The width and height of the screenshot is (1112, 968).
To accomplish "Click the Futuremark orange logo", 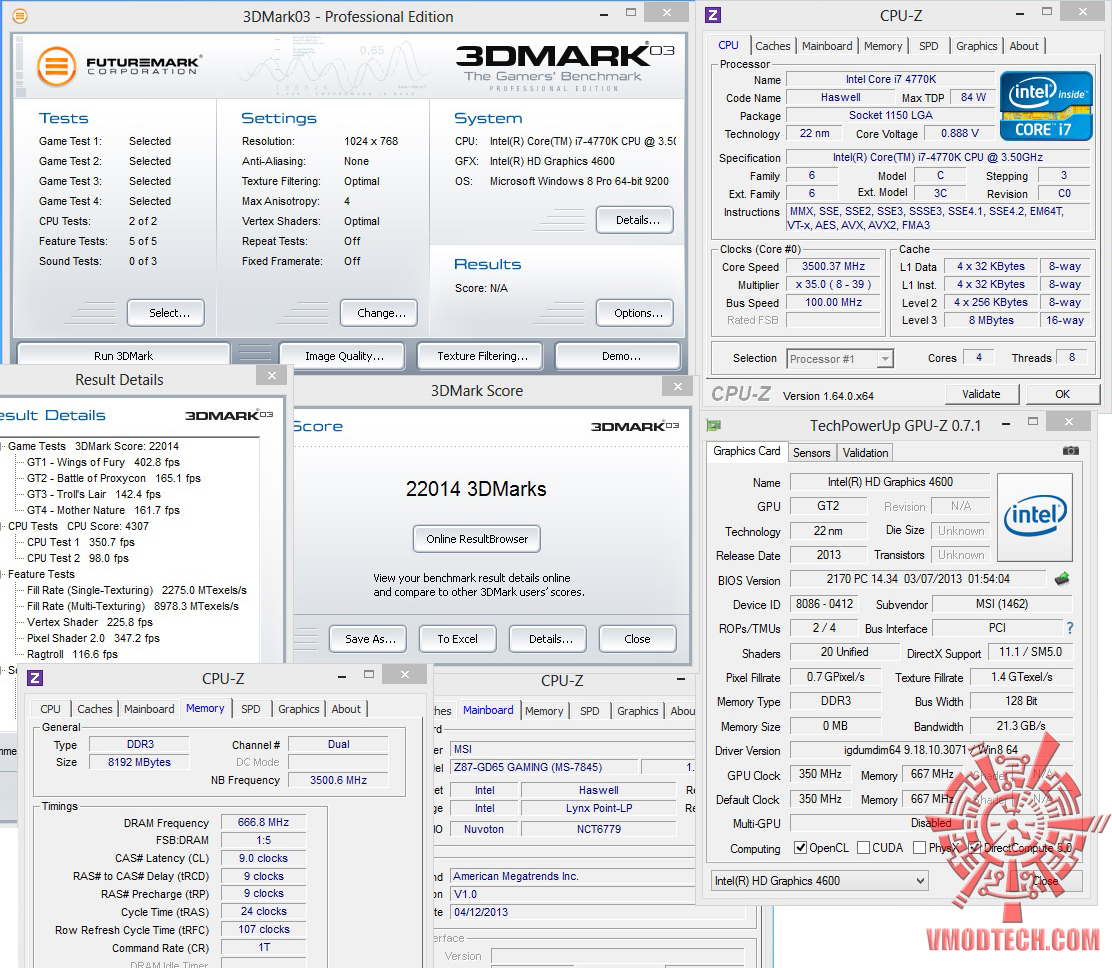I will [x=56, y=66].
